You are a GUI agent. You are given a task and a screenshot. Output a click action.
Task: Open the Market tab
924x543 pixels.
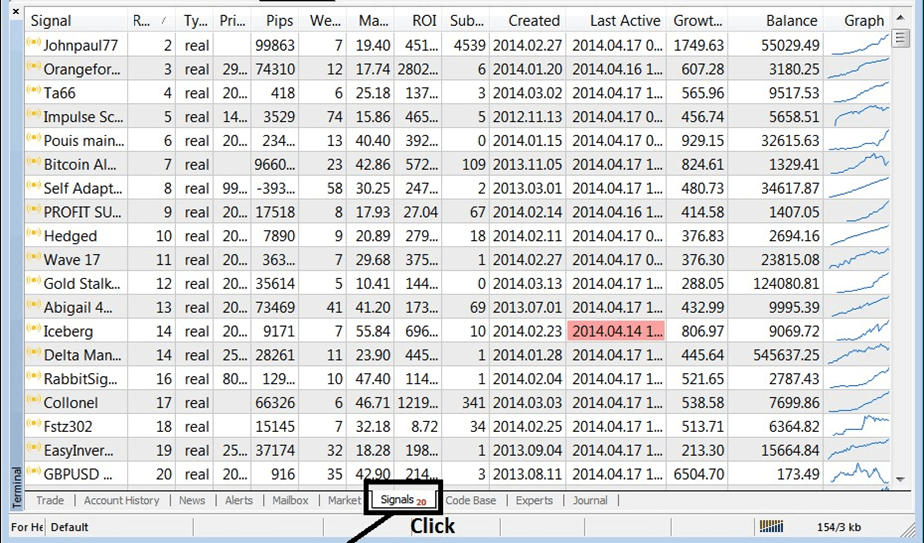[x=345, y=501]
